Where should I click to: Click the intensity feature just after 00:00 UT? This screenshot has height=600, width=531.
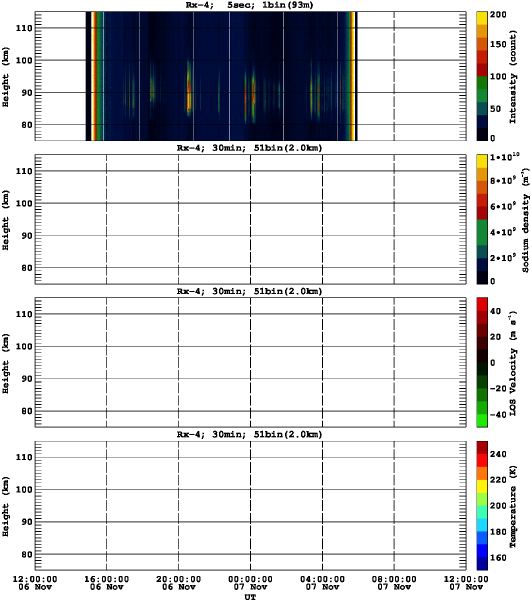[x=253, y=95]
